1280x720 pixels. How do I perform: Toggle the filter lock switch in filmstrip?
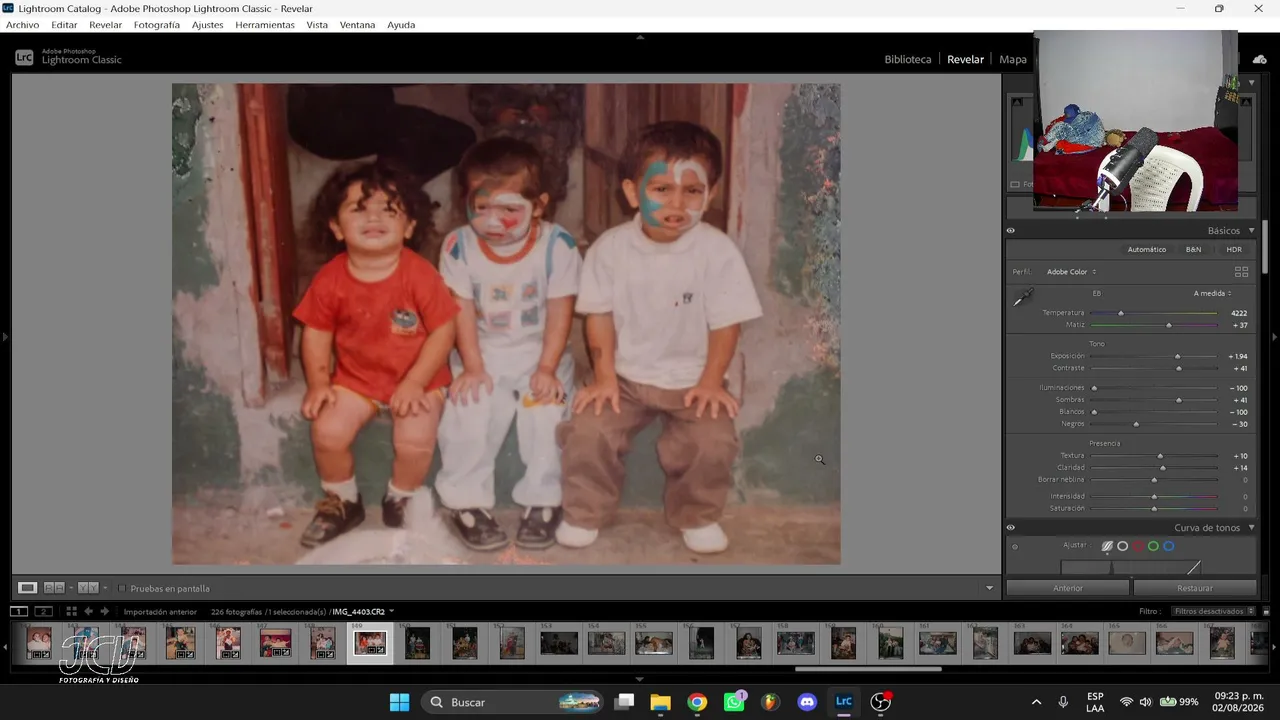[x=1264, y=611]
